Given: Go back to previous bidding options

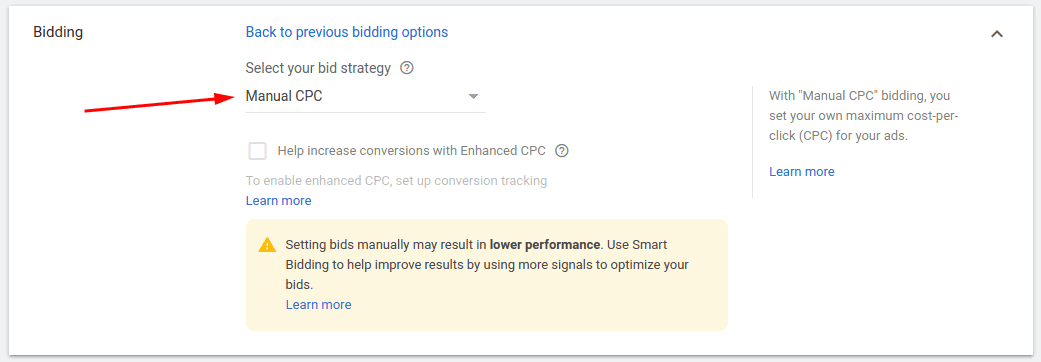Looking at the screenshot, I should point(347,32).
